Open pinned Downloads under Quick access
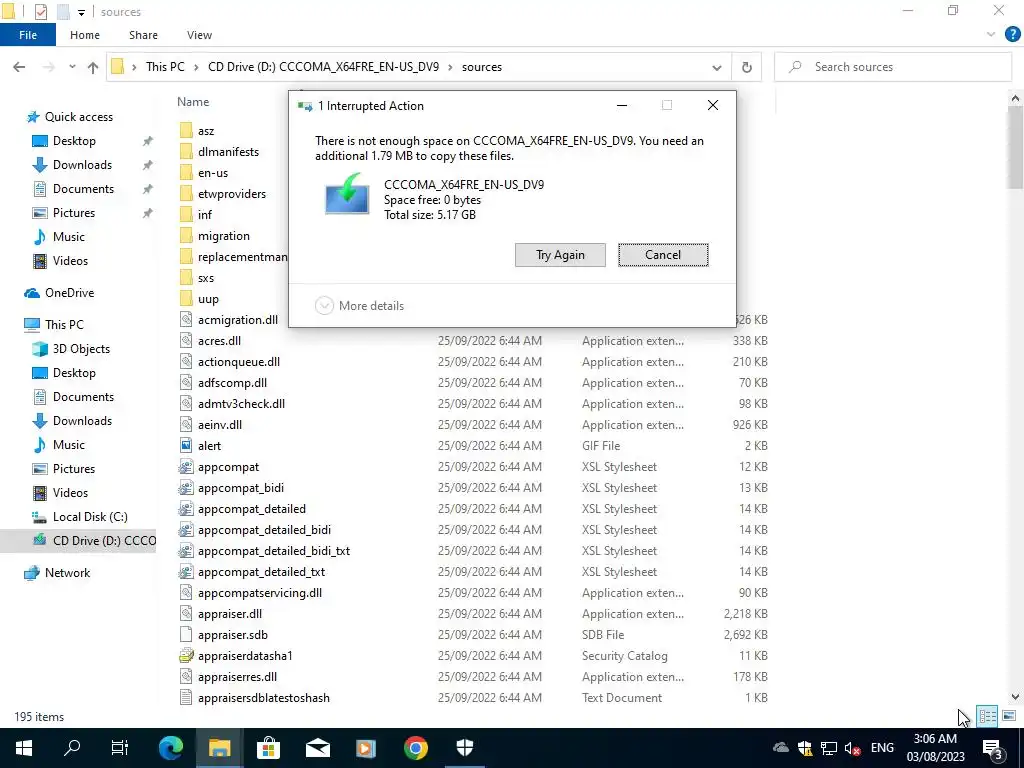The width and height of the screenshot is (1024, 768). 82,165
